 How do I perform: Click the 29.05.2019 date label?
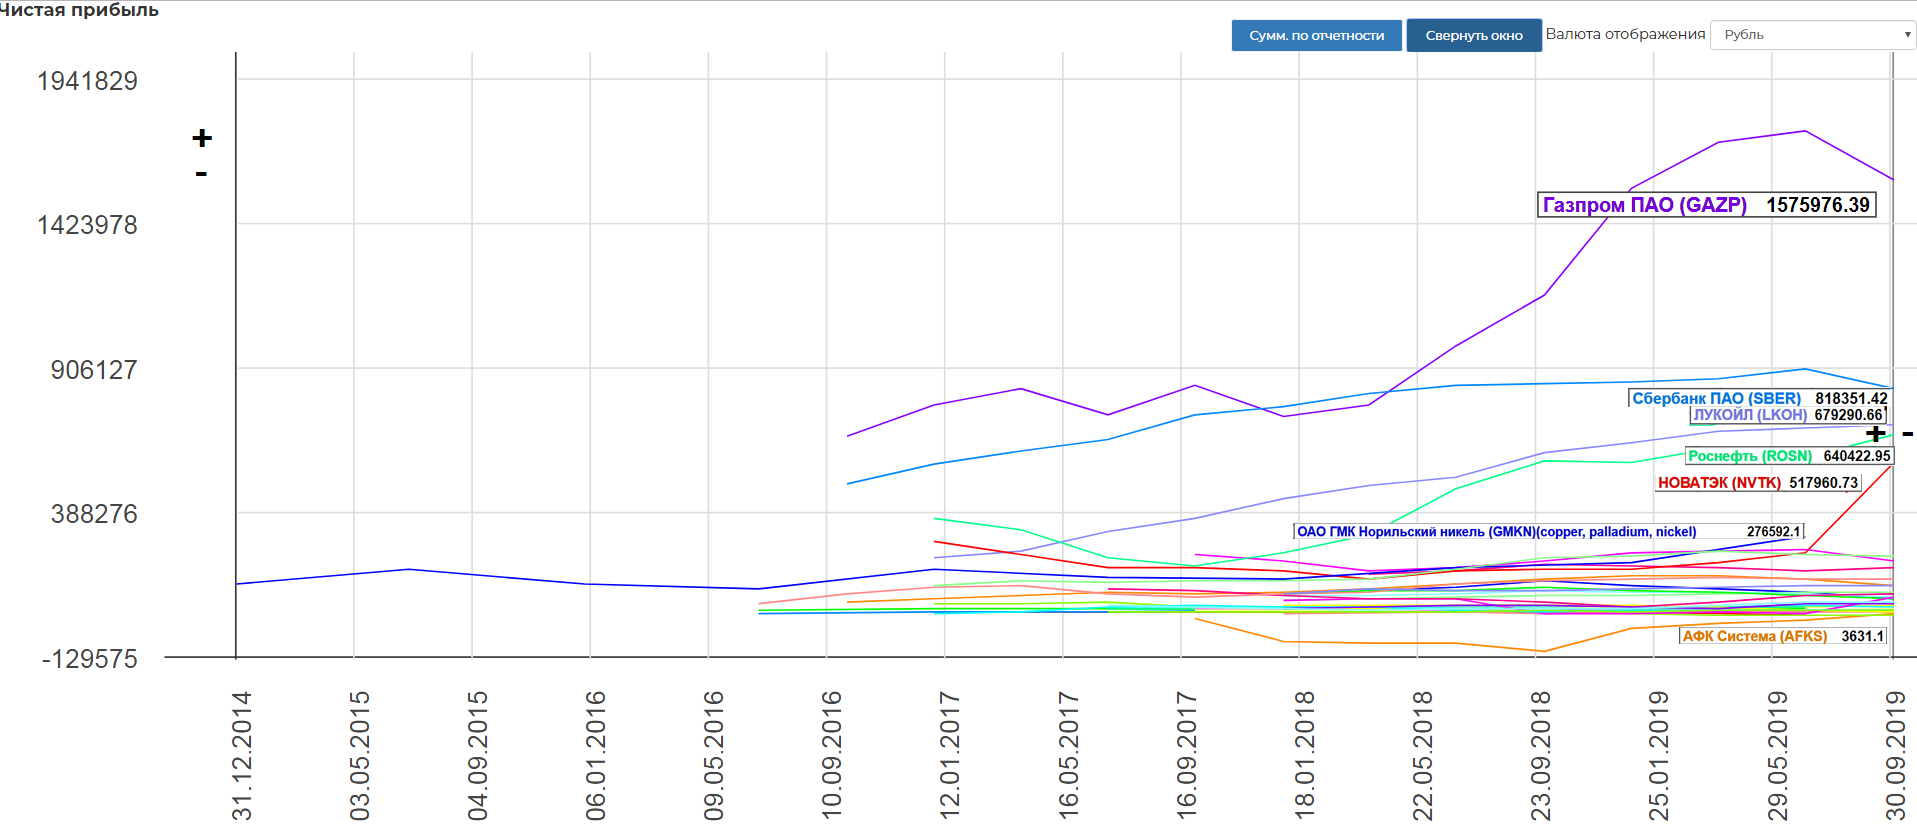pos(1776,756)
